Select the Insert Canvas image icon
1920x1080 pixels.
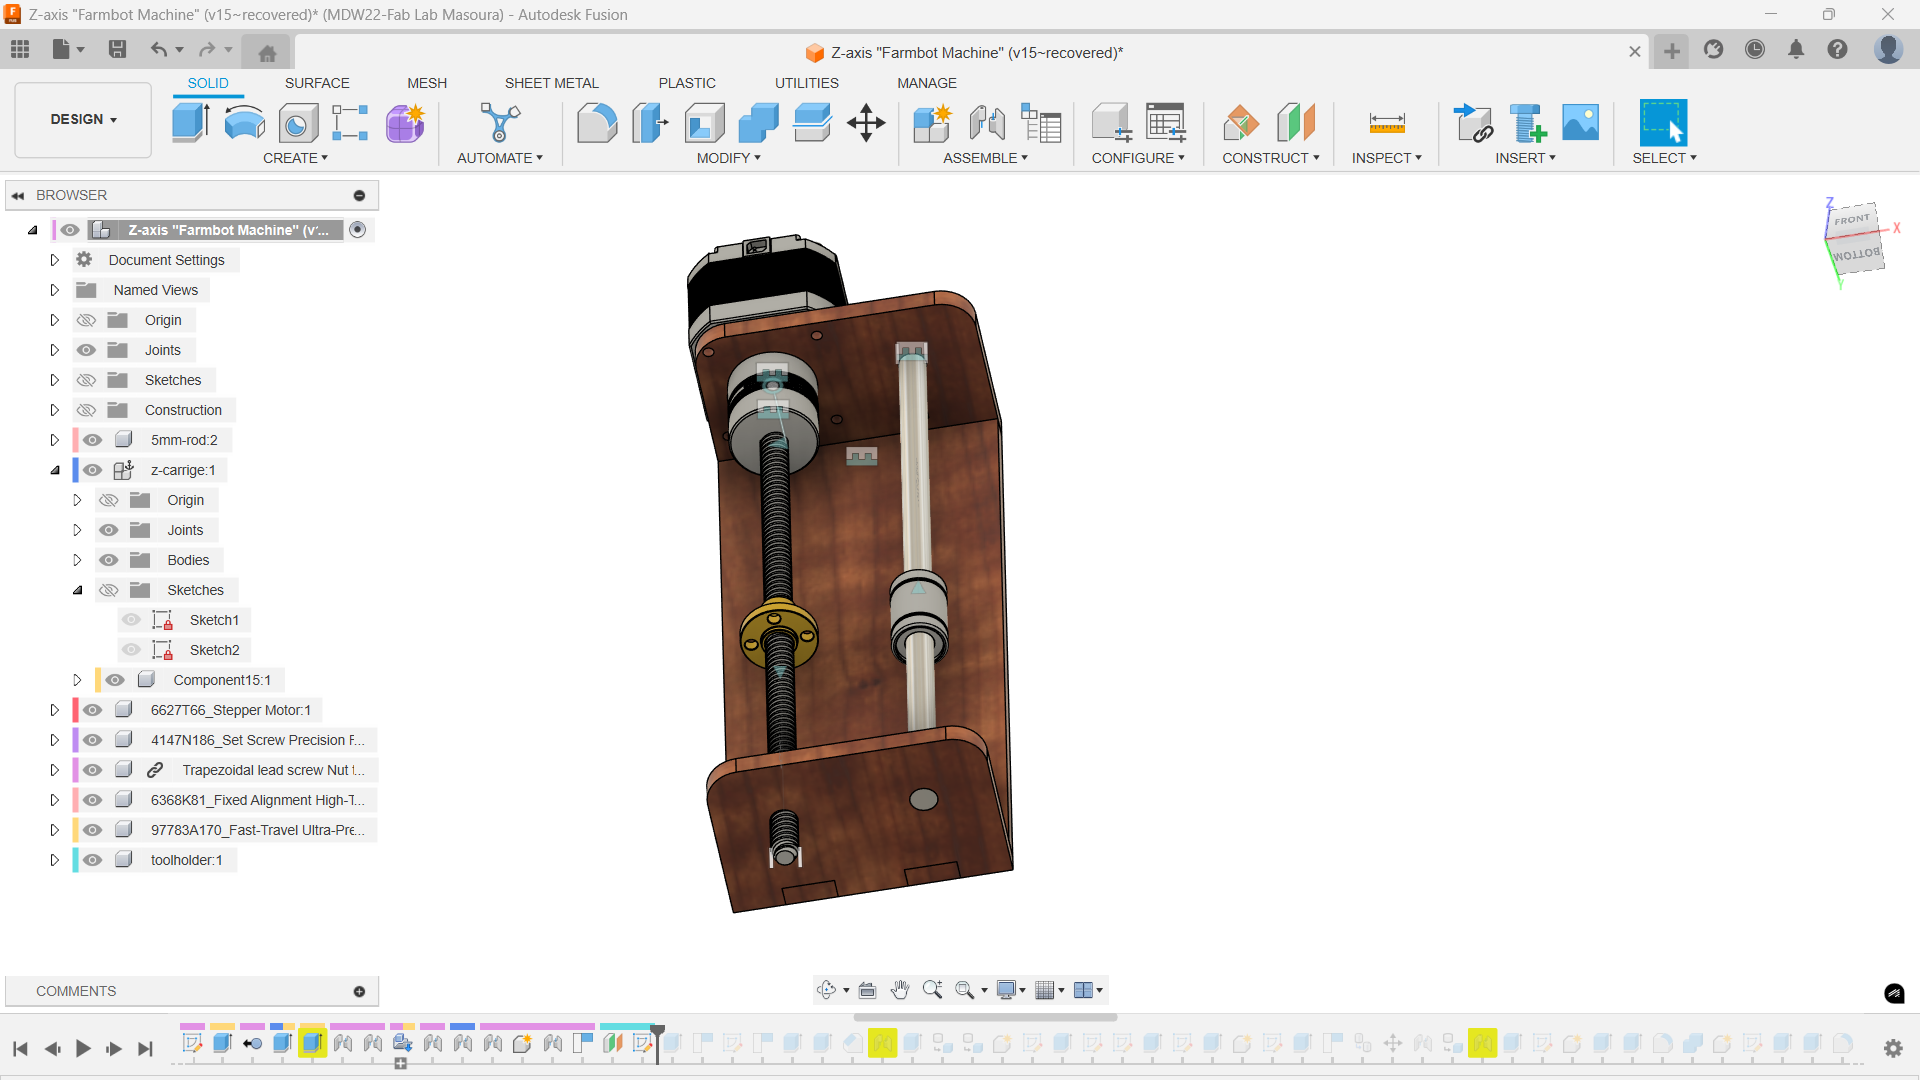point(1580,123)
